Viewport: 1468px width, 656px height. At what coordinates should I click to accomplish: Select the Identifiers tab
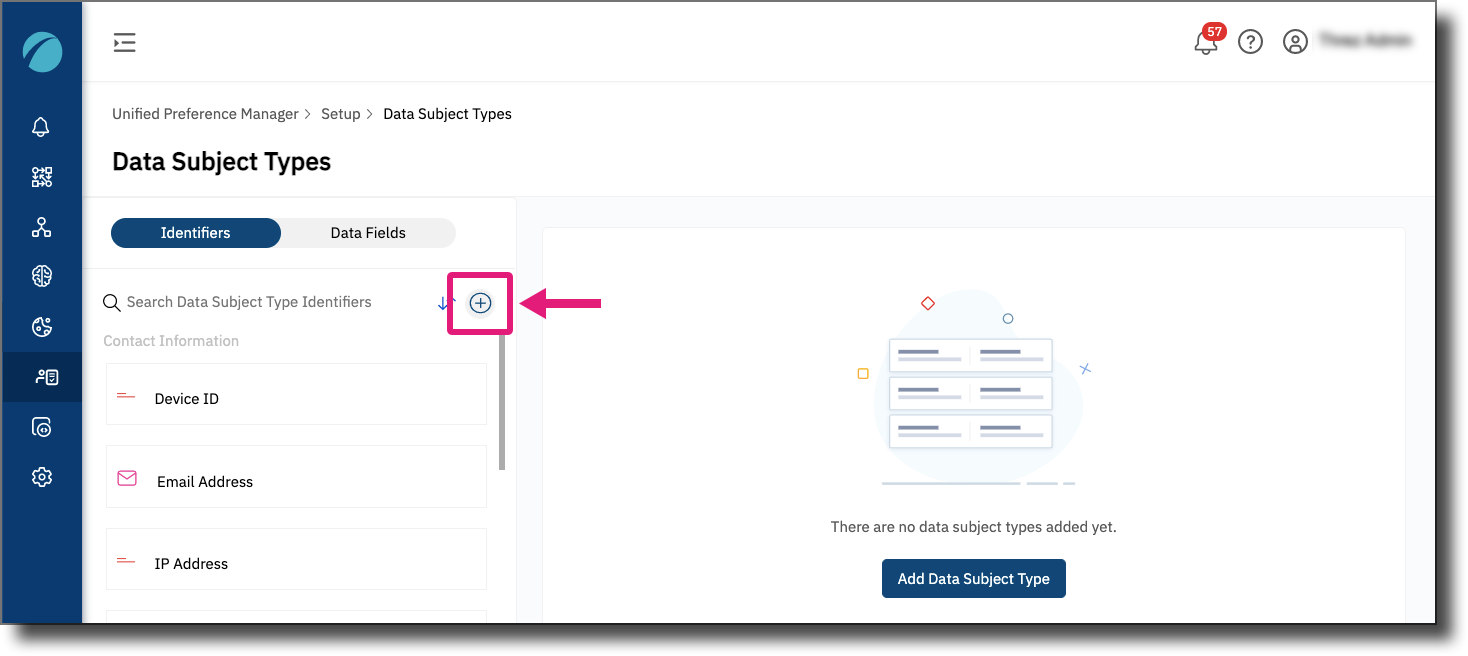tap(195, 232)
